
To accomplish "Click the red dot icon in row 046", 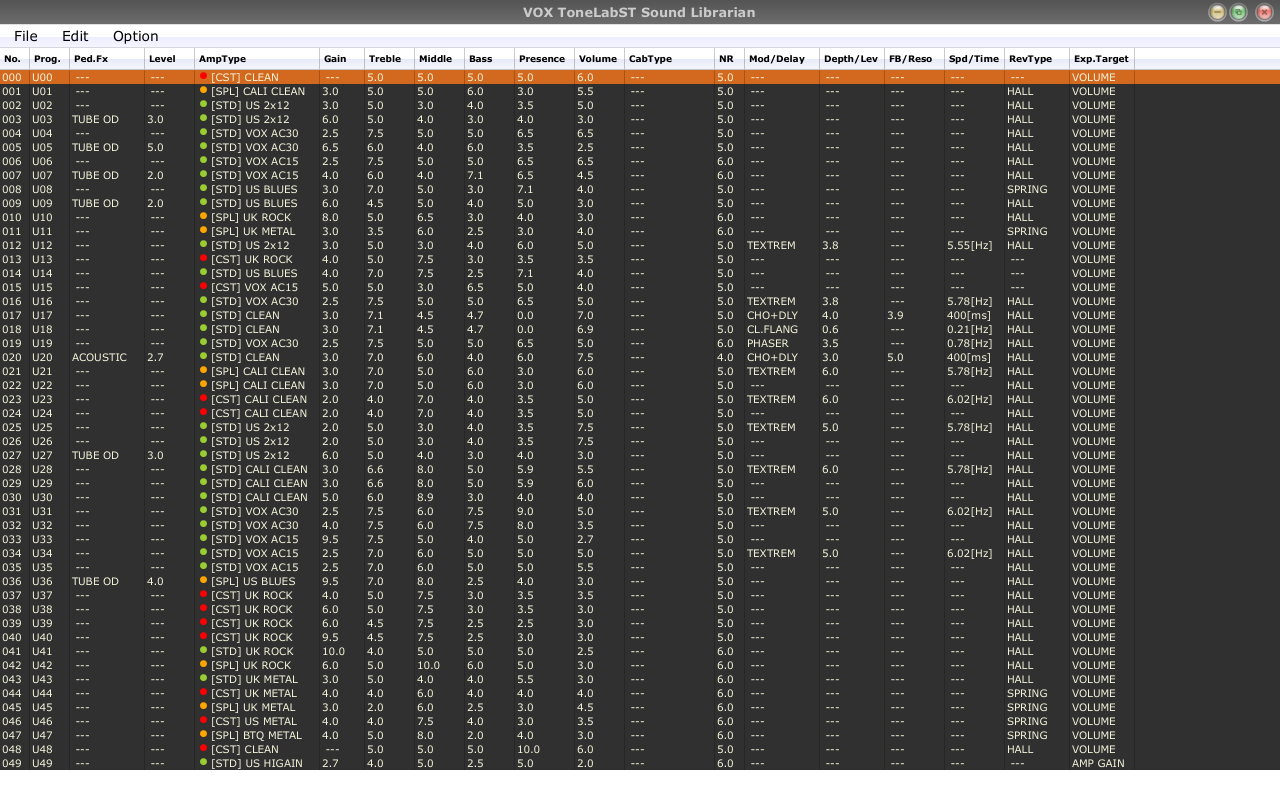I will pyautogui.click(x=204, y=720).
